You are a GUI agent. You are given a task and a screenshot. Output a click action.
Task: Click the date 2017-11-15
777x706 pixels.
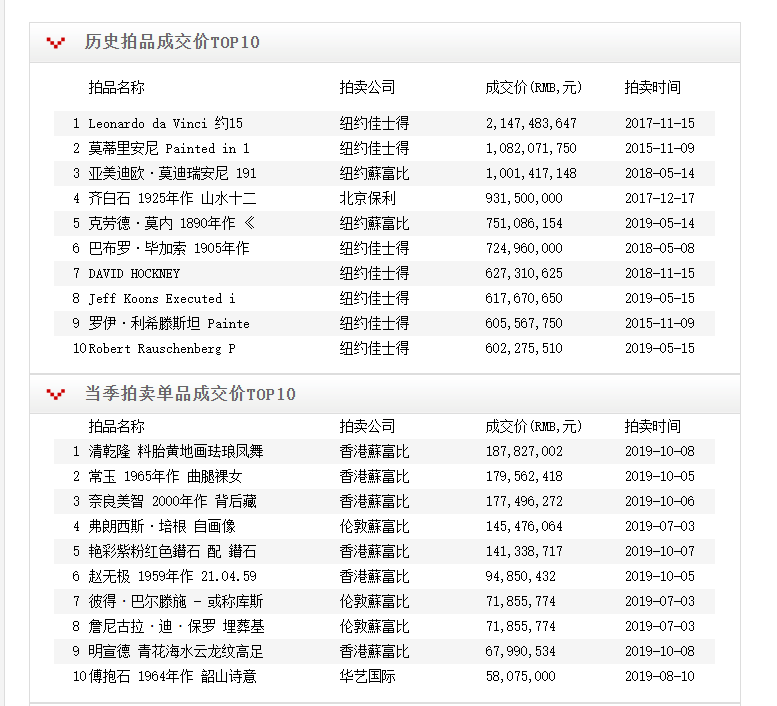[x=660, y=123]
